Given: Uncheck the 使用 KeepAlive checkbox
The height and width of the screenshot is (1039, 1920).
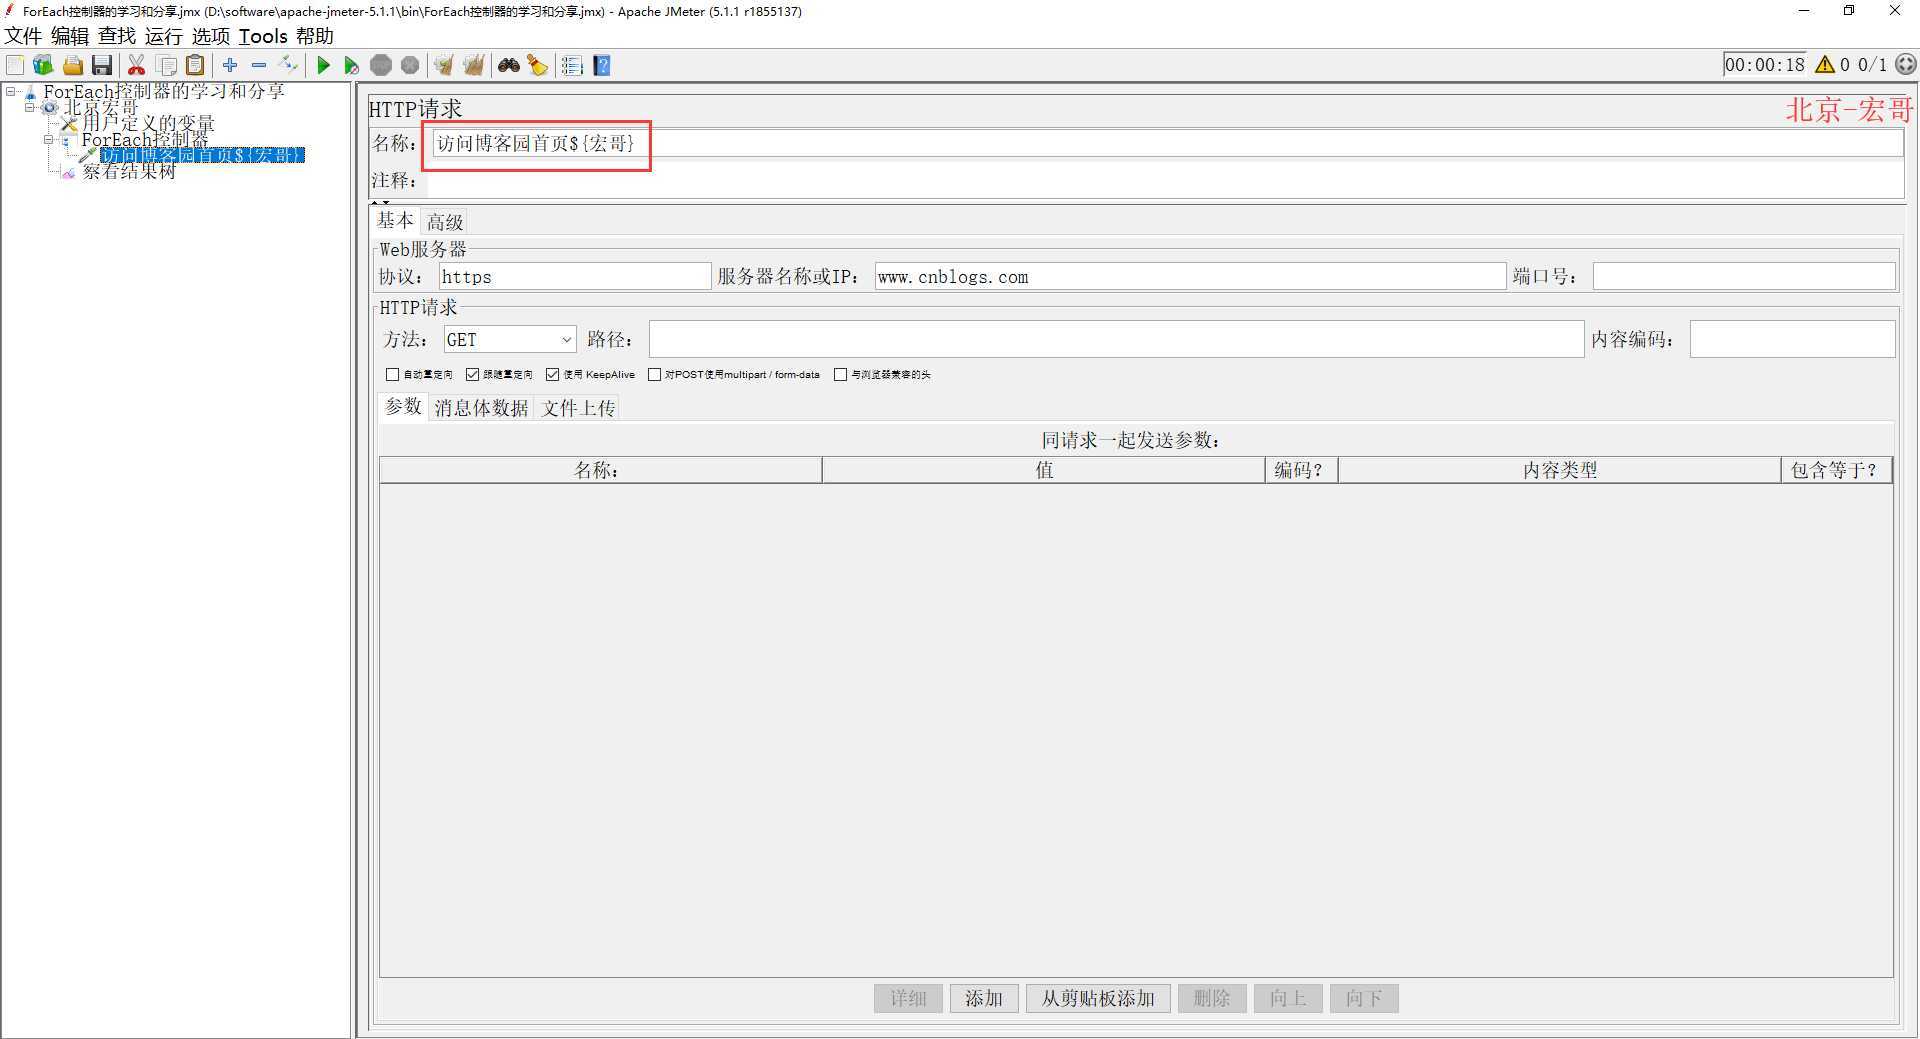Looking at the screenshot, I should pyautogui.click(x=553, y=375).
